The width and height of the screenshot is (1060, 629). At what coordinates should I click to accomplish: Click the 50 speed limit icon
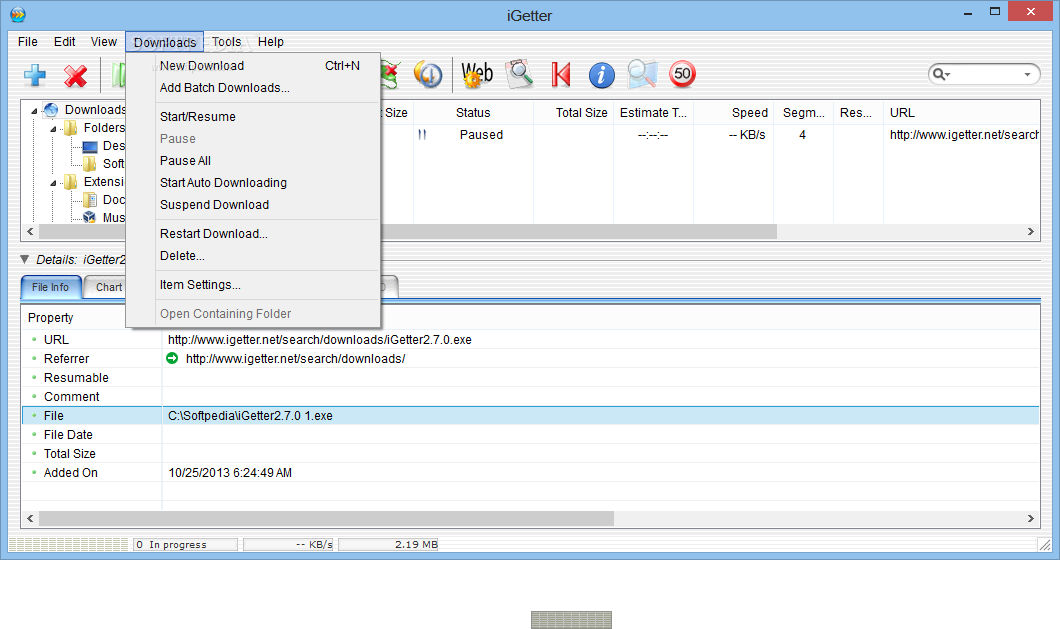pos(682,74)
